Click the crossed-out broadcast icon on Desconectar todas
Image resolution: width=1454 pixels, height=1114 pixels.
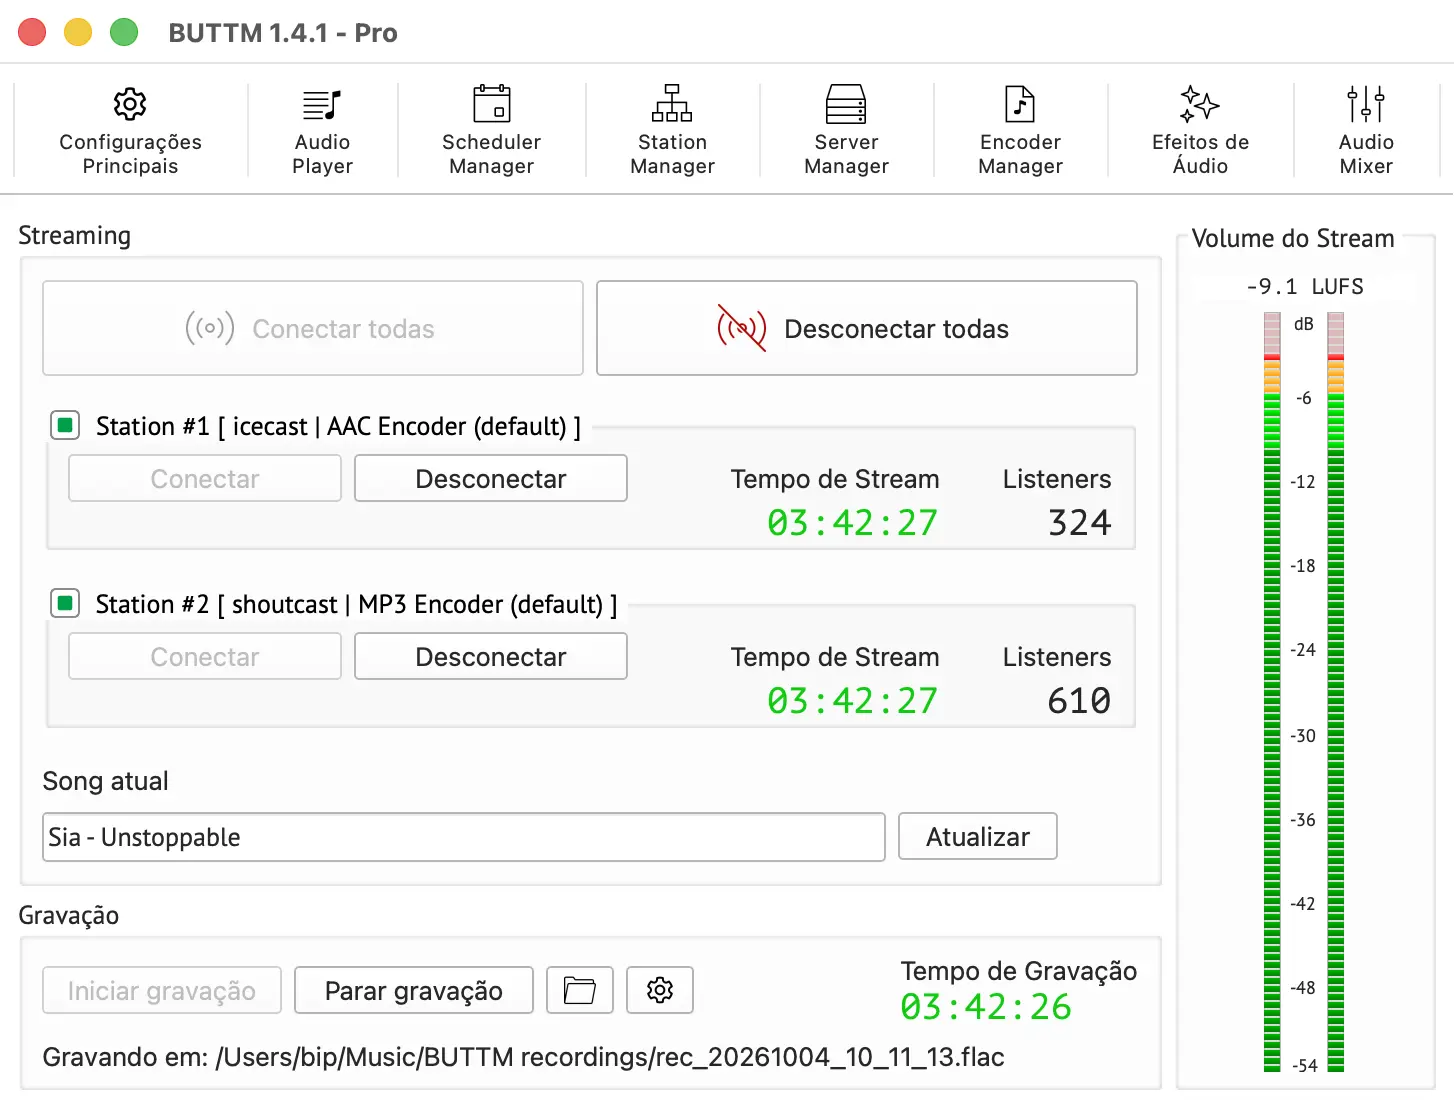742,328
